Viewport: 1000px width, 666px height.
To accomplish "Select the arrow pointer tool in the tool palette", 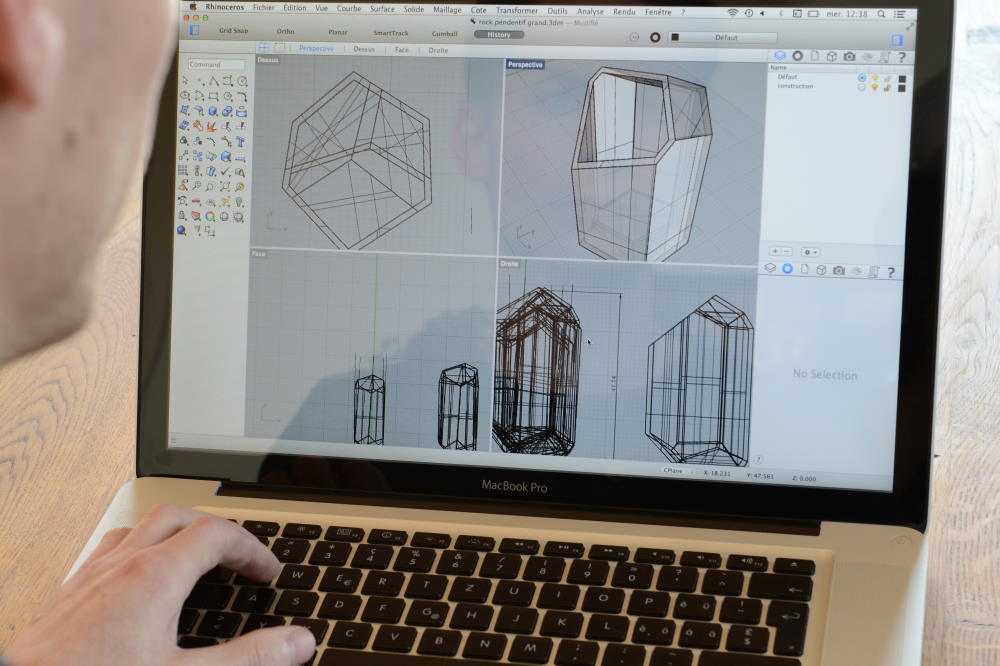I will [185, 80].
